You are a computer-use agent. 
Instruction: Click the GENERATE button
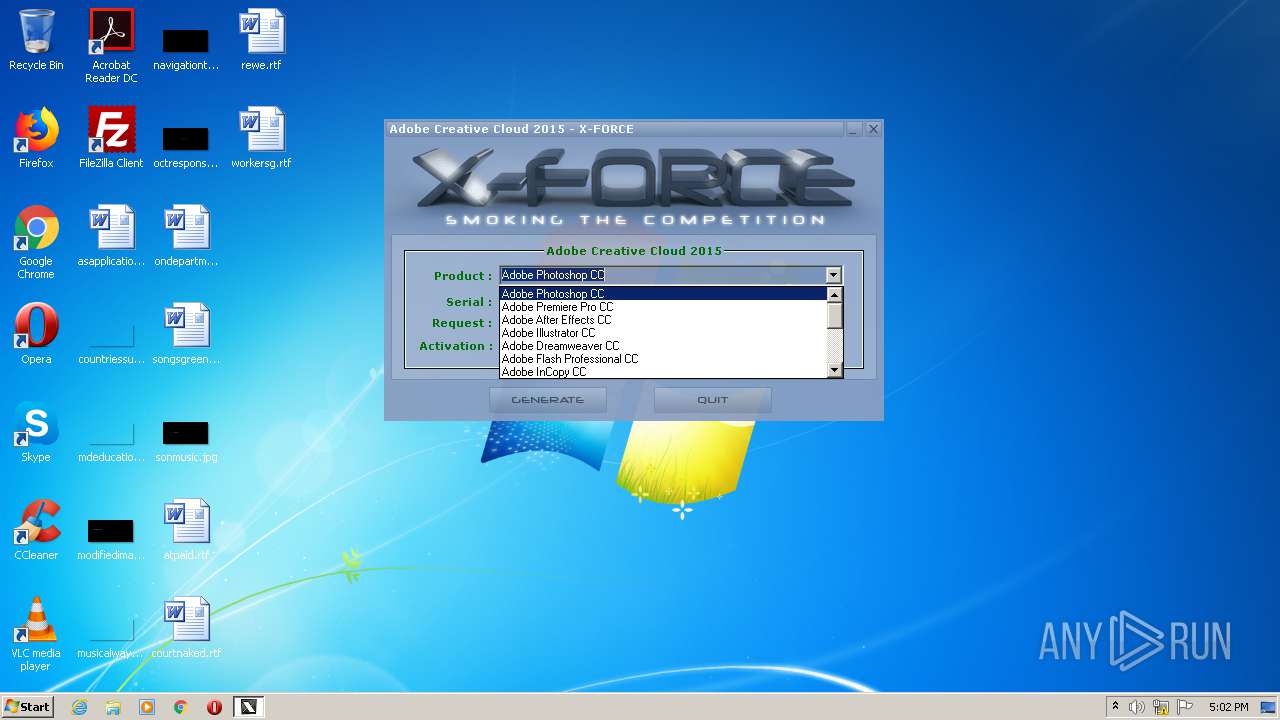[547, 400]
